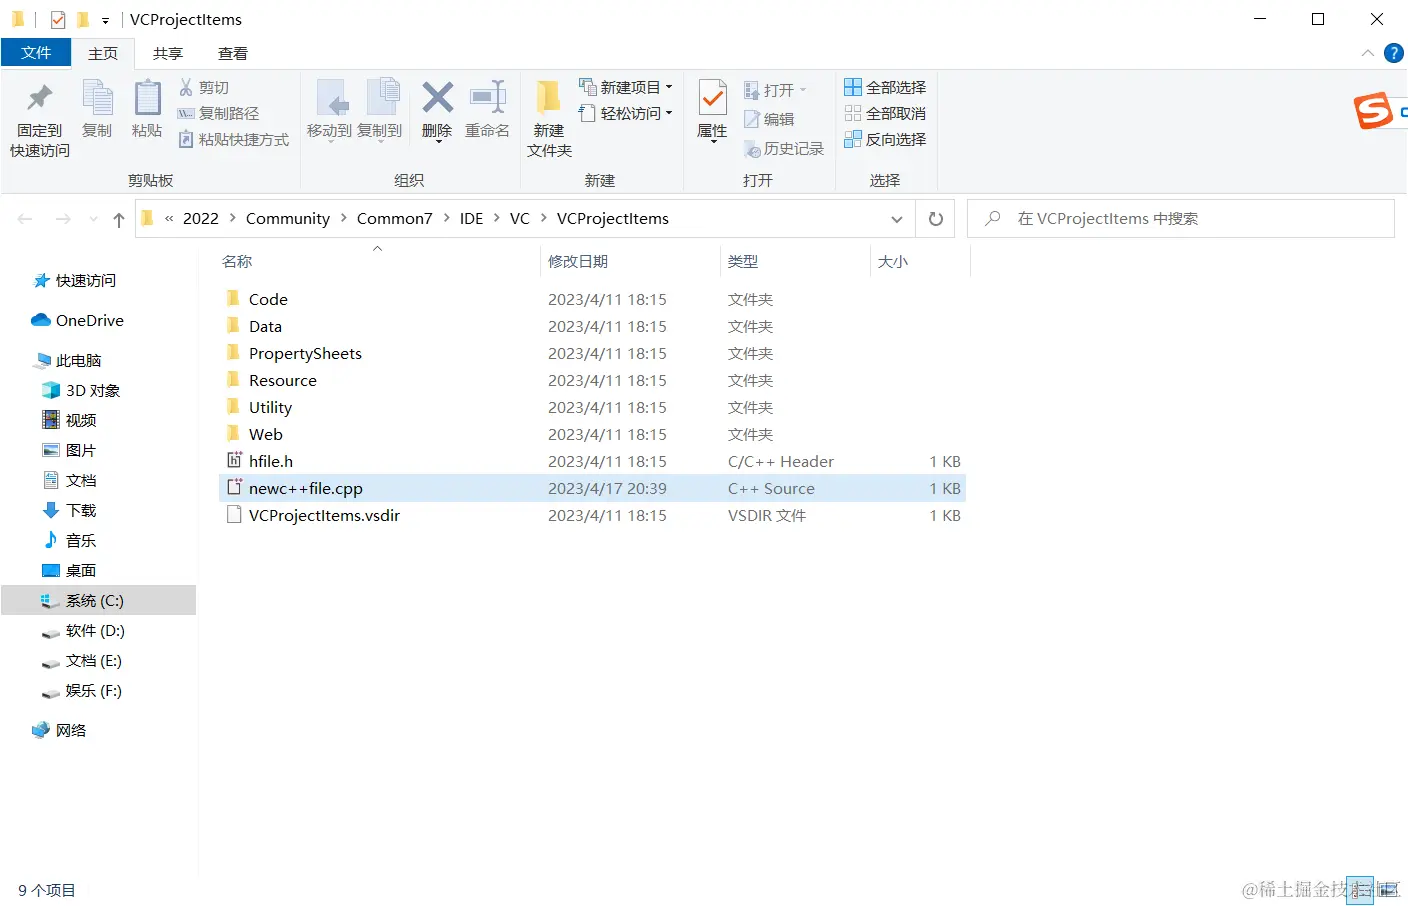Viewport: 1408px width, 906px height.
Task: Switch to the 查看 view tab
Action: tap(233, 53)
